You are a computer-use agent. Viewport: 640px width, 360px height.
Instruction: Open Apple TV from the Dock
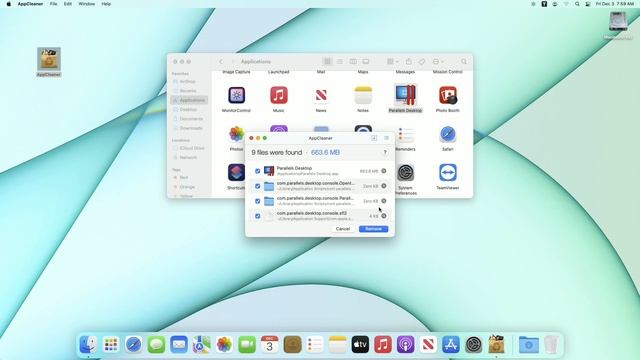(360, 344)
